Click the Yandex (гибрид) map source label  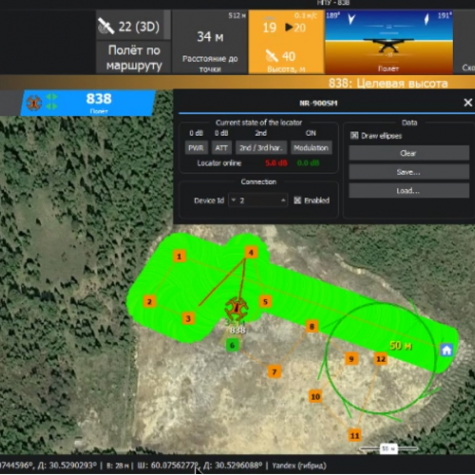pos(299,465)
